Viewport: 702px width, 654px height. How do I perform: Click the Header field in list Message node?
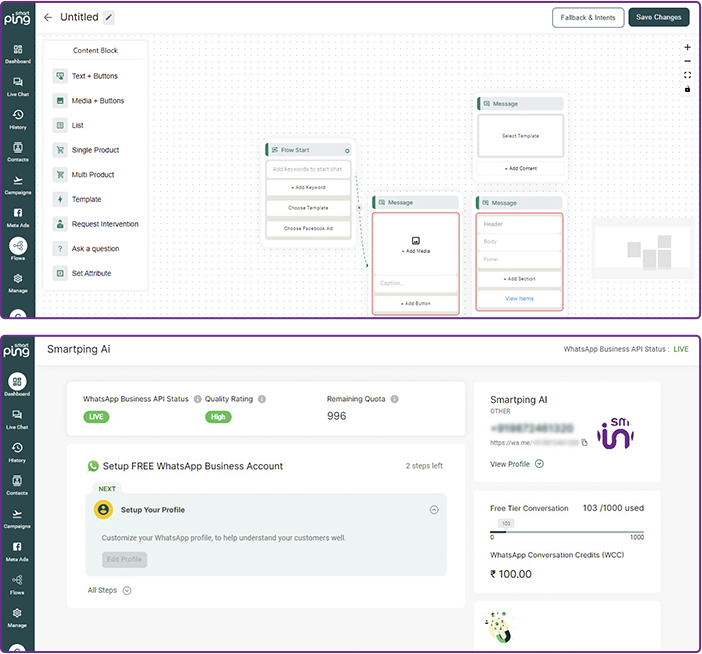pyautogui.click(x=519, y=224)
